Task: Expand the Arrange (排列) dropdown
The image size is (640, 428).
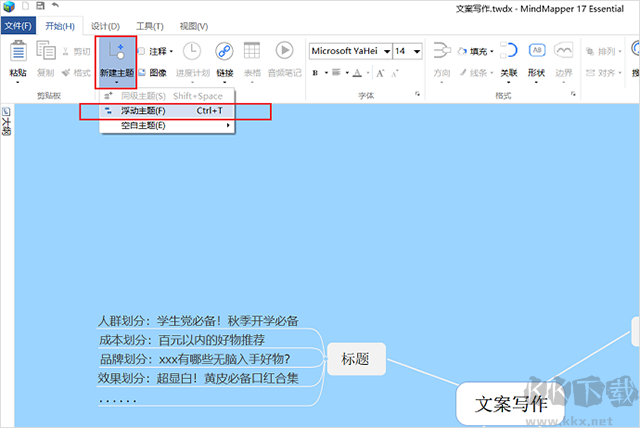Action: pyautogui.click(x=620, y=51)
